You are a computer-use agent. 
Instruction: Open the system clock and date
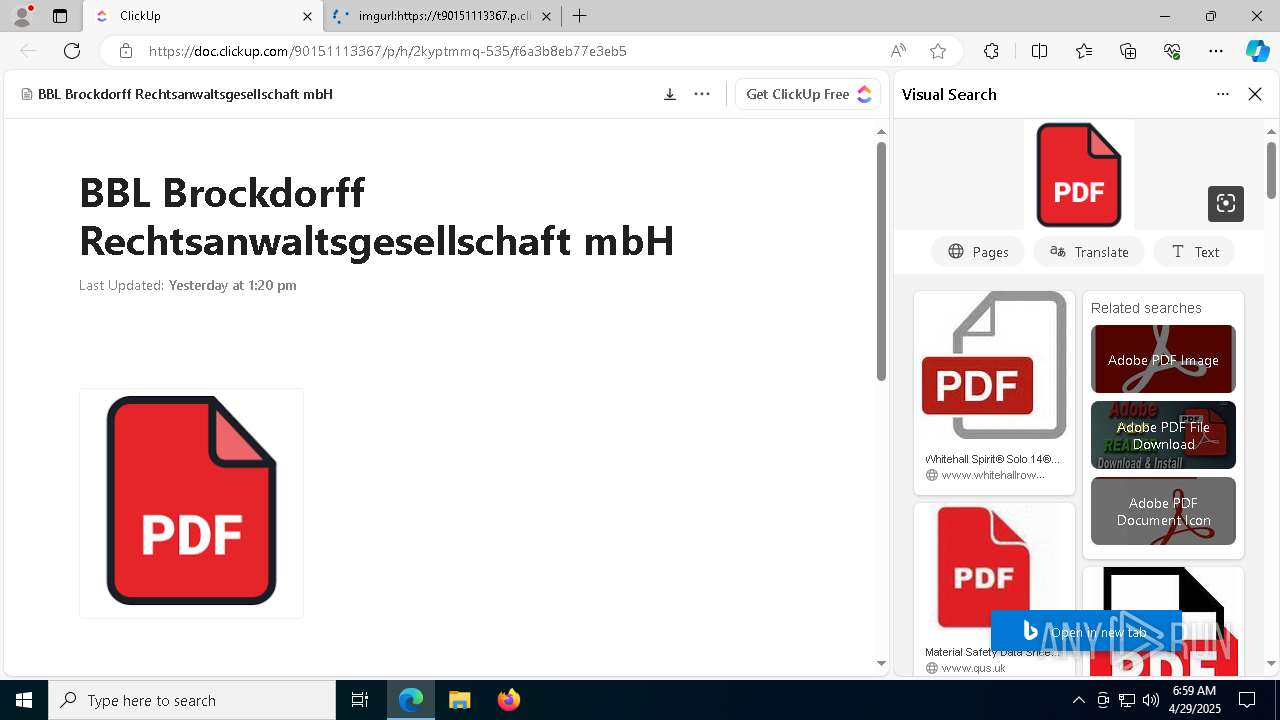1194,700
